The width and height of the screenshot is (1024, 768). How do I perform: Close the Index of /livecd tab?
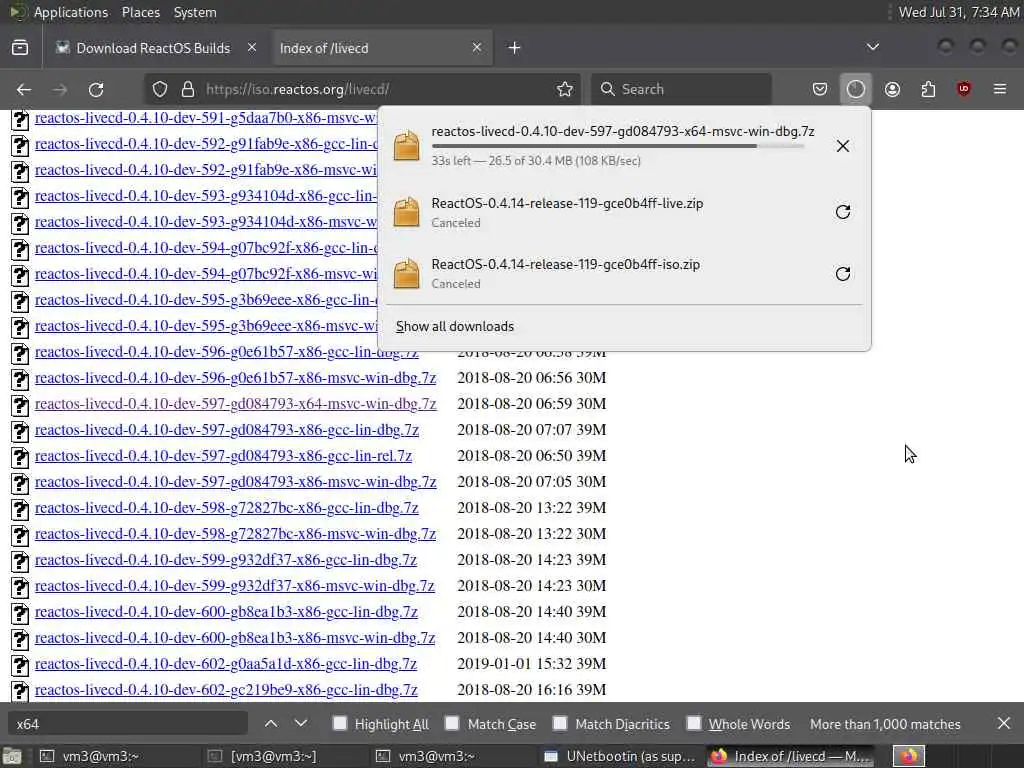click(x=477, y=48)
